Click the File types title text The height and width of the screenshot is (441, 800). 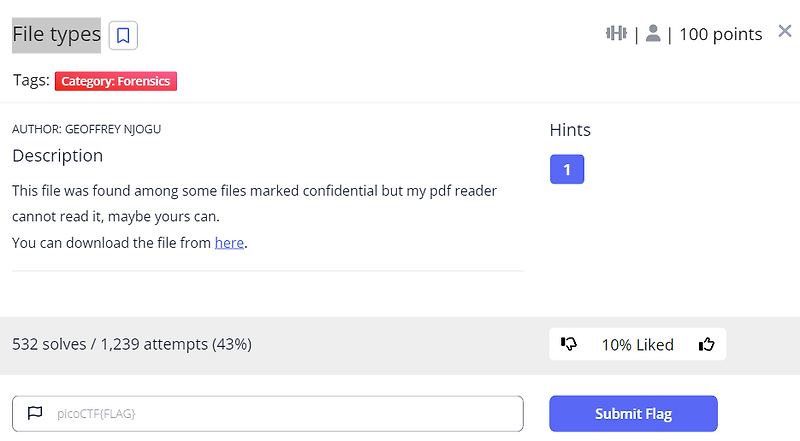(56, 35)
